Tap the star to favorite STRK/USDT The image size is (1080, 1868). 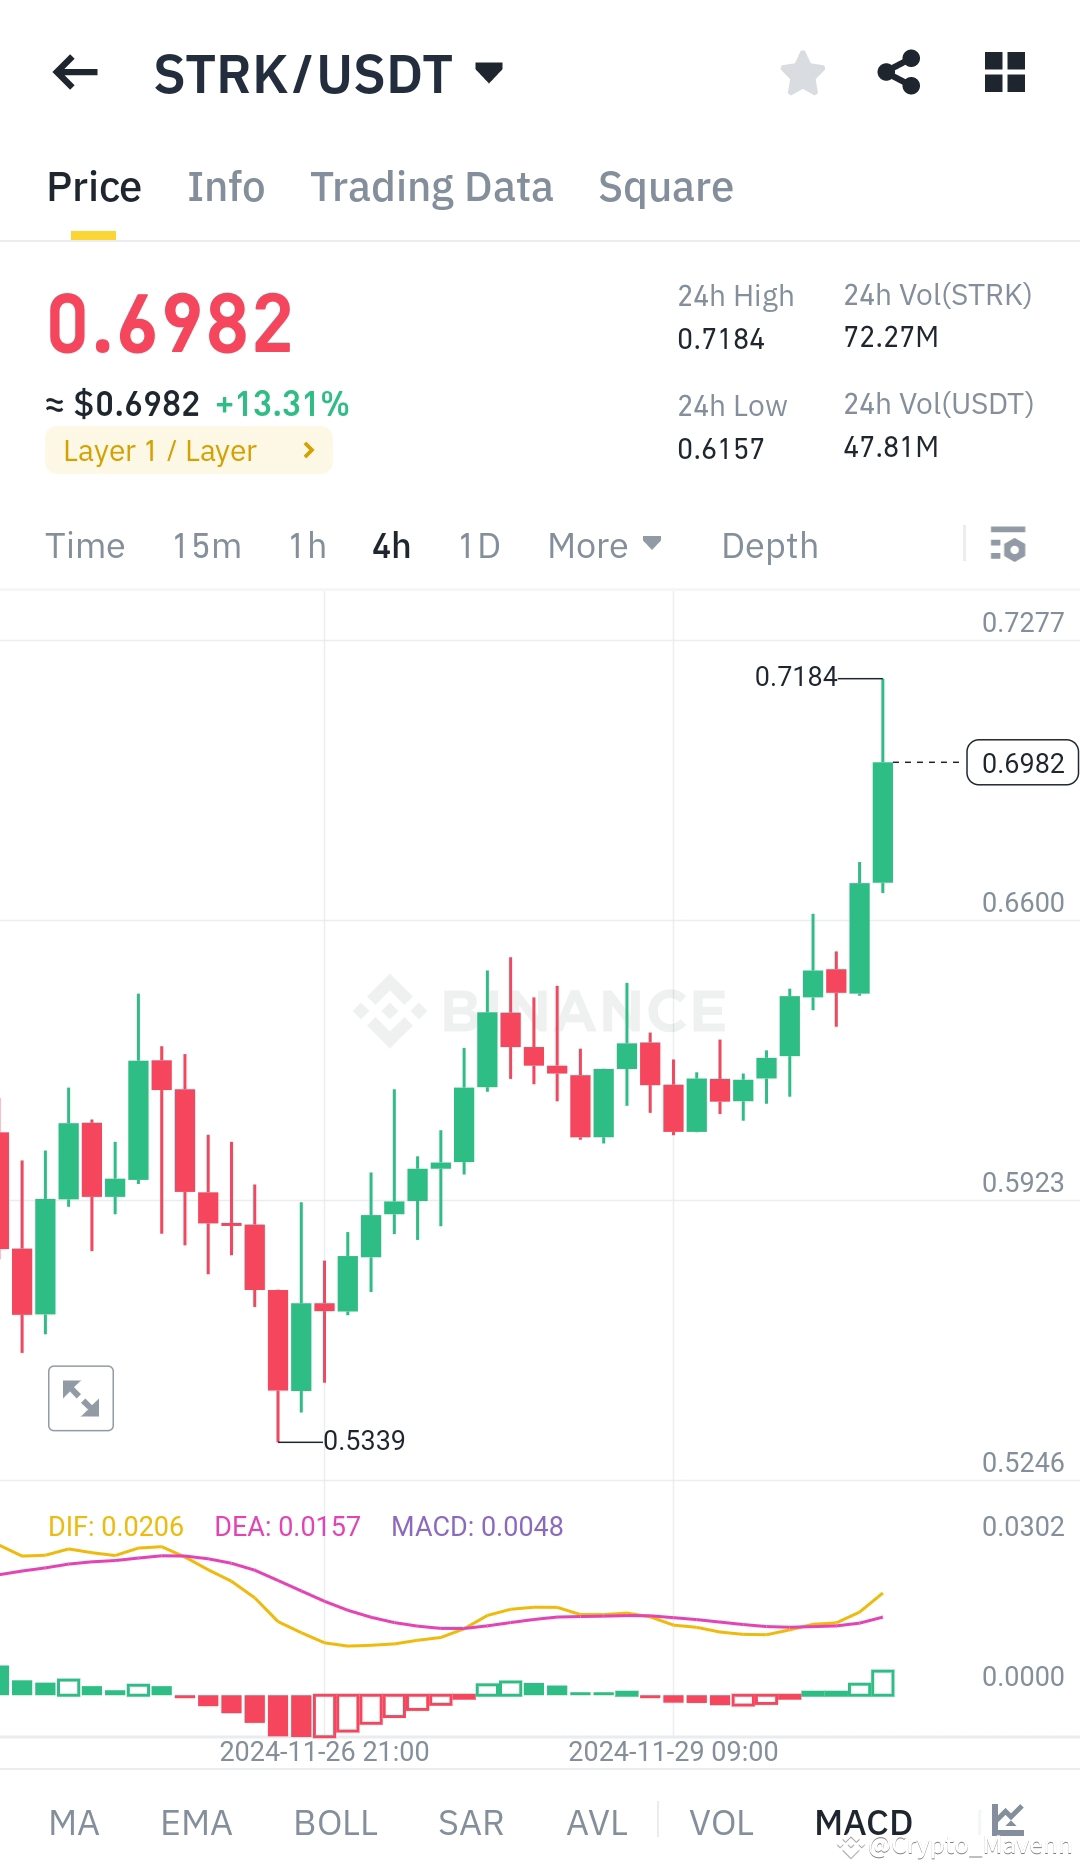click(x=802, y=72)
